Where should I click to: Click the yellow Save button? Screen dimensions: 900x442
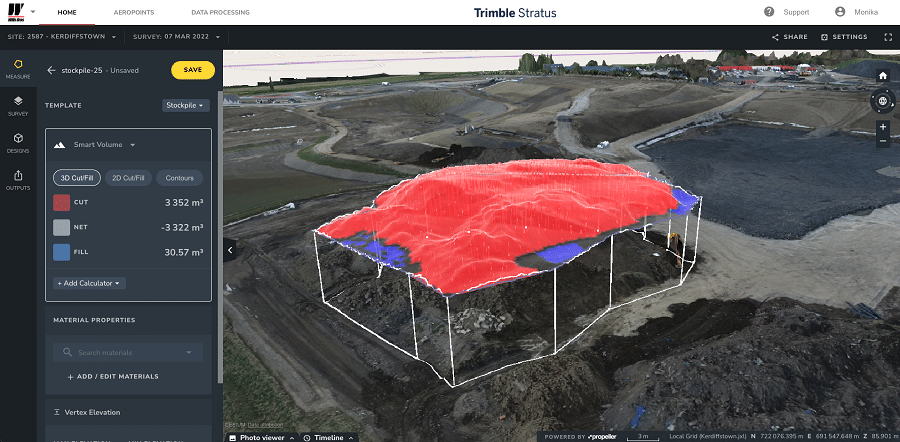[x=192, y=70]
